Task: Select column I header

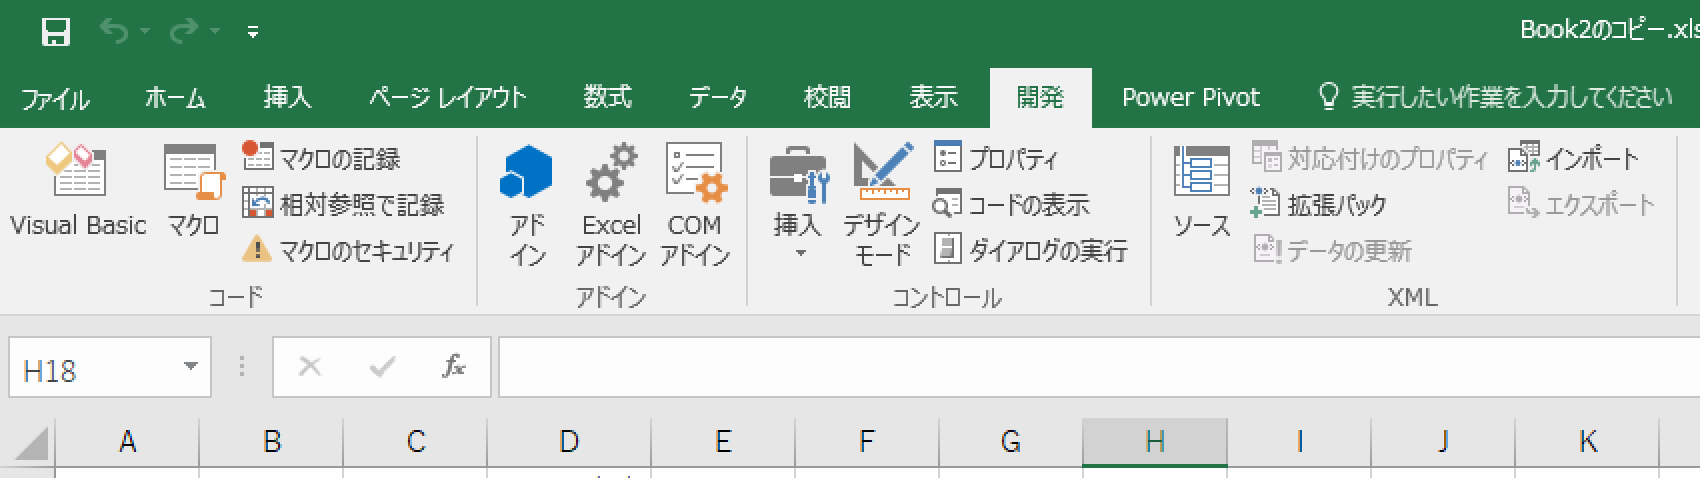Action: click(x=1299, y=441)
